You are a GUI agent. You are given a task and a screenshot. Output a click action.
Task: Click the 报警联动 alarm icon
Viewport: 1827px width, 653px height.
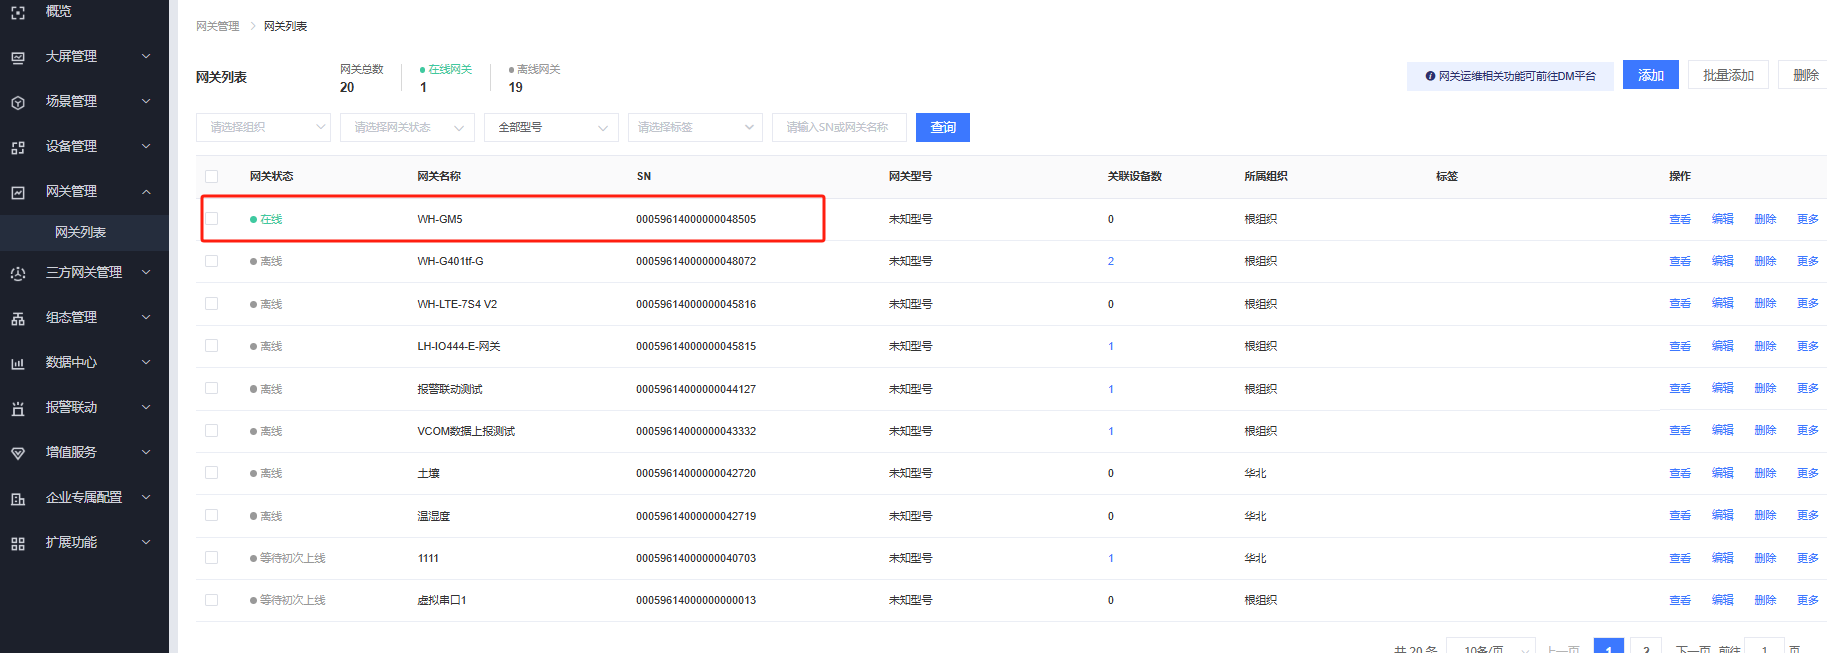[x=18, y=408]
